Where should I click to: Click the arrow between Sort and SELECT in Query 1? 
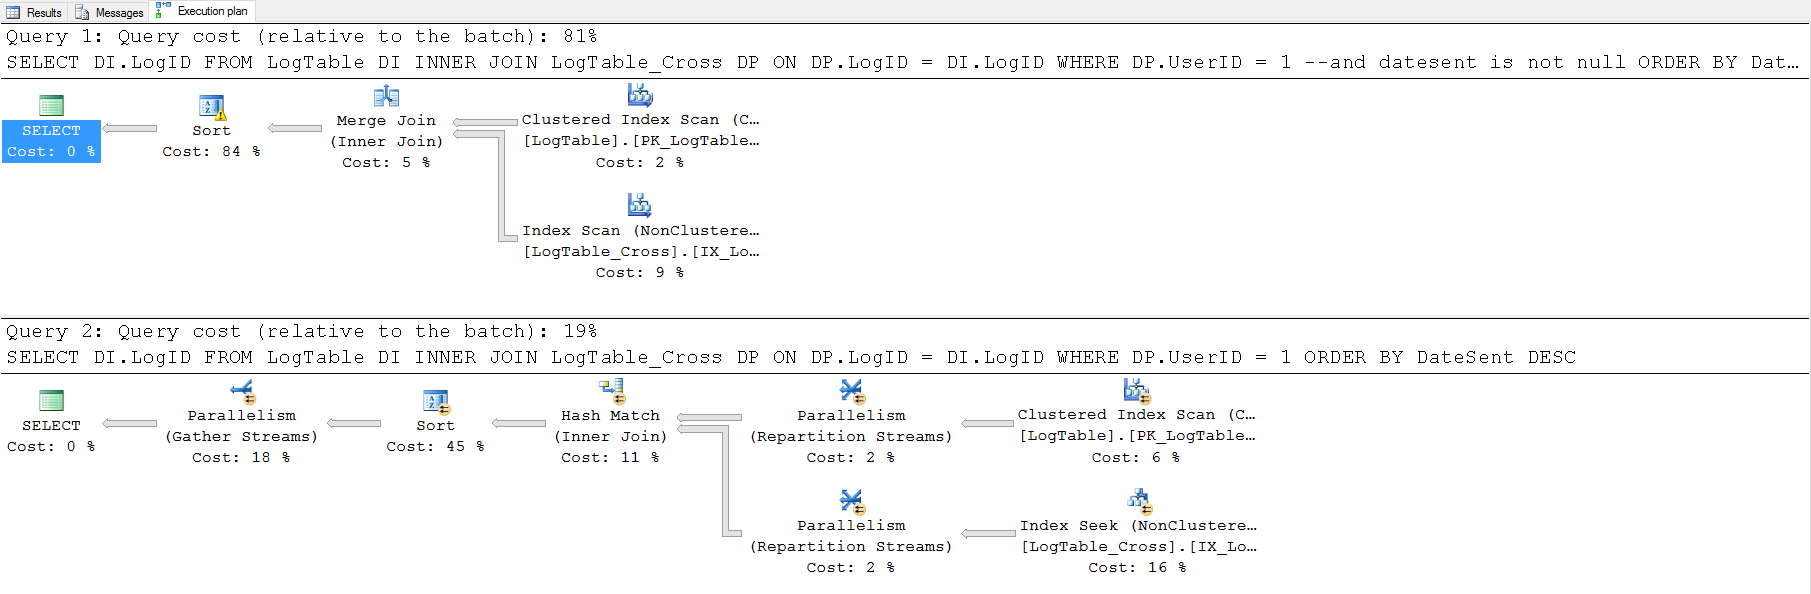[x=130, y=128]
